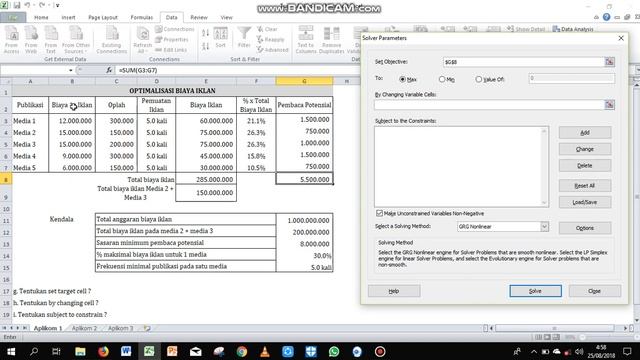
Task: Click the constraints list box
Action: [x=461, y=167]
